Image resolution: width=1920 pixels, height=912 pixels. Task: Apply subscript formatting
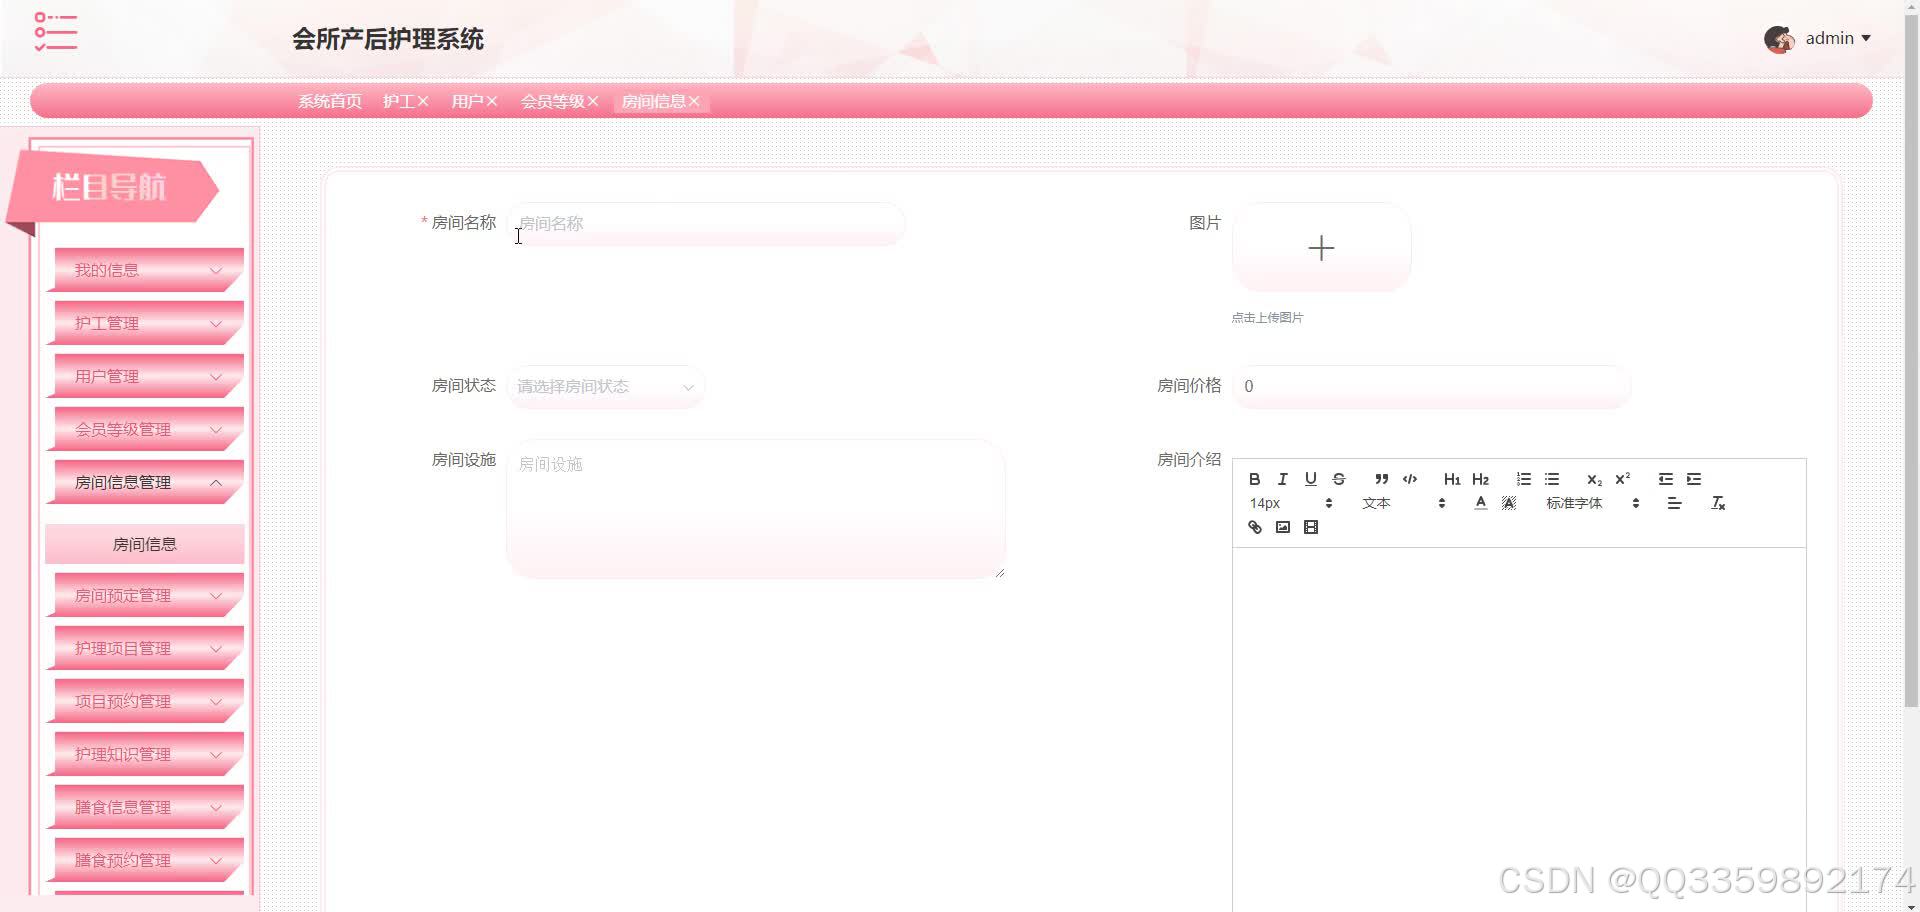[1594, 479]
